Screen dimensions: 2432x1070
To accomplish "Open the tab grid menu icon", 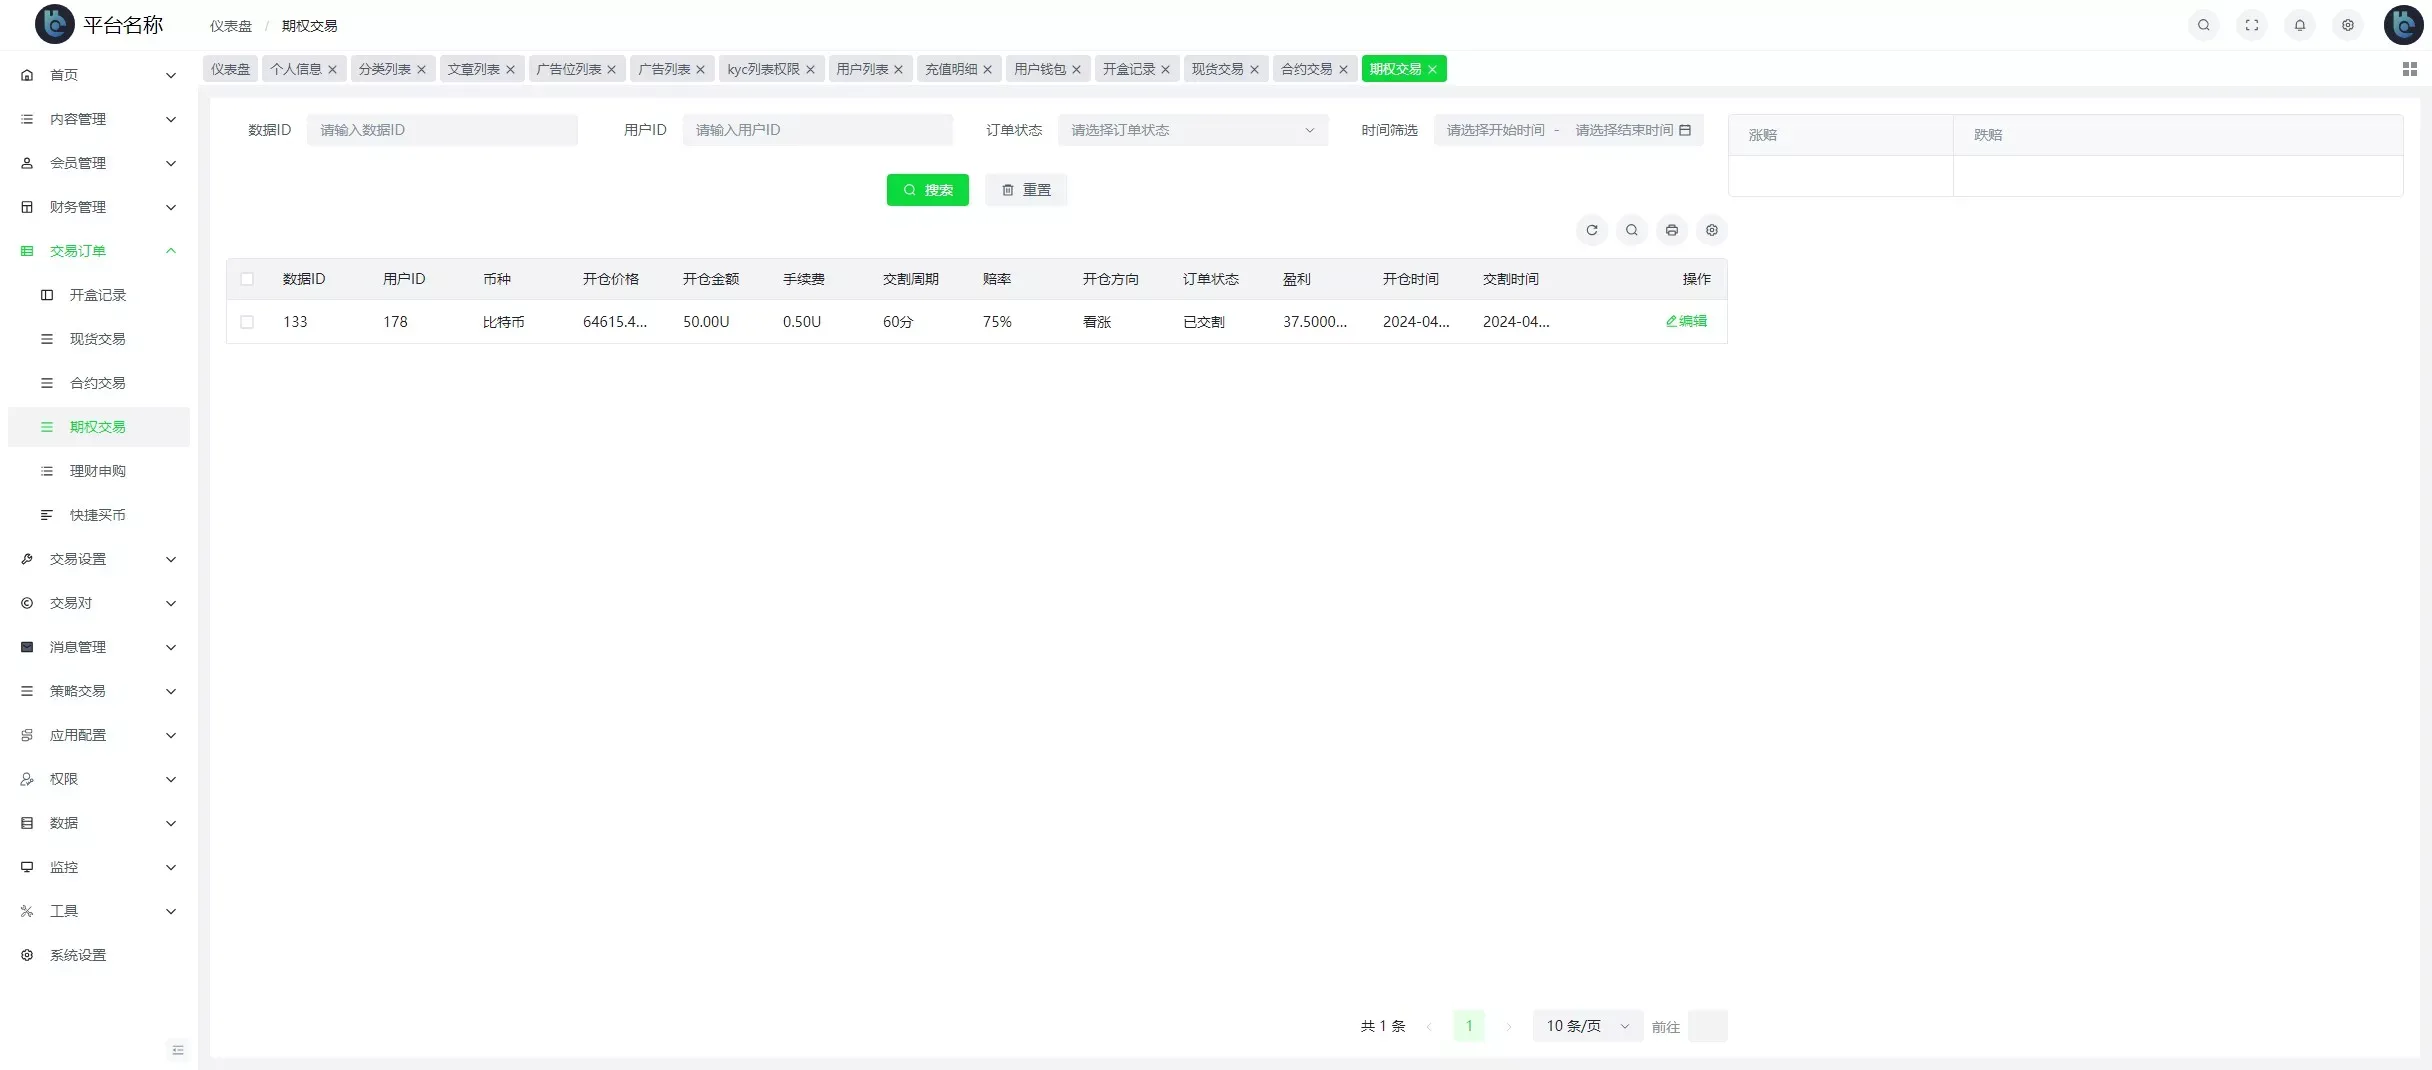I will 2409,69.
